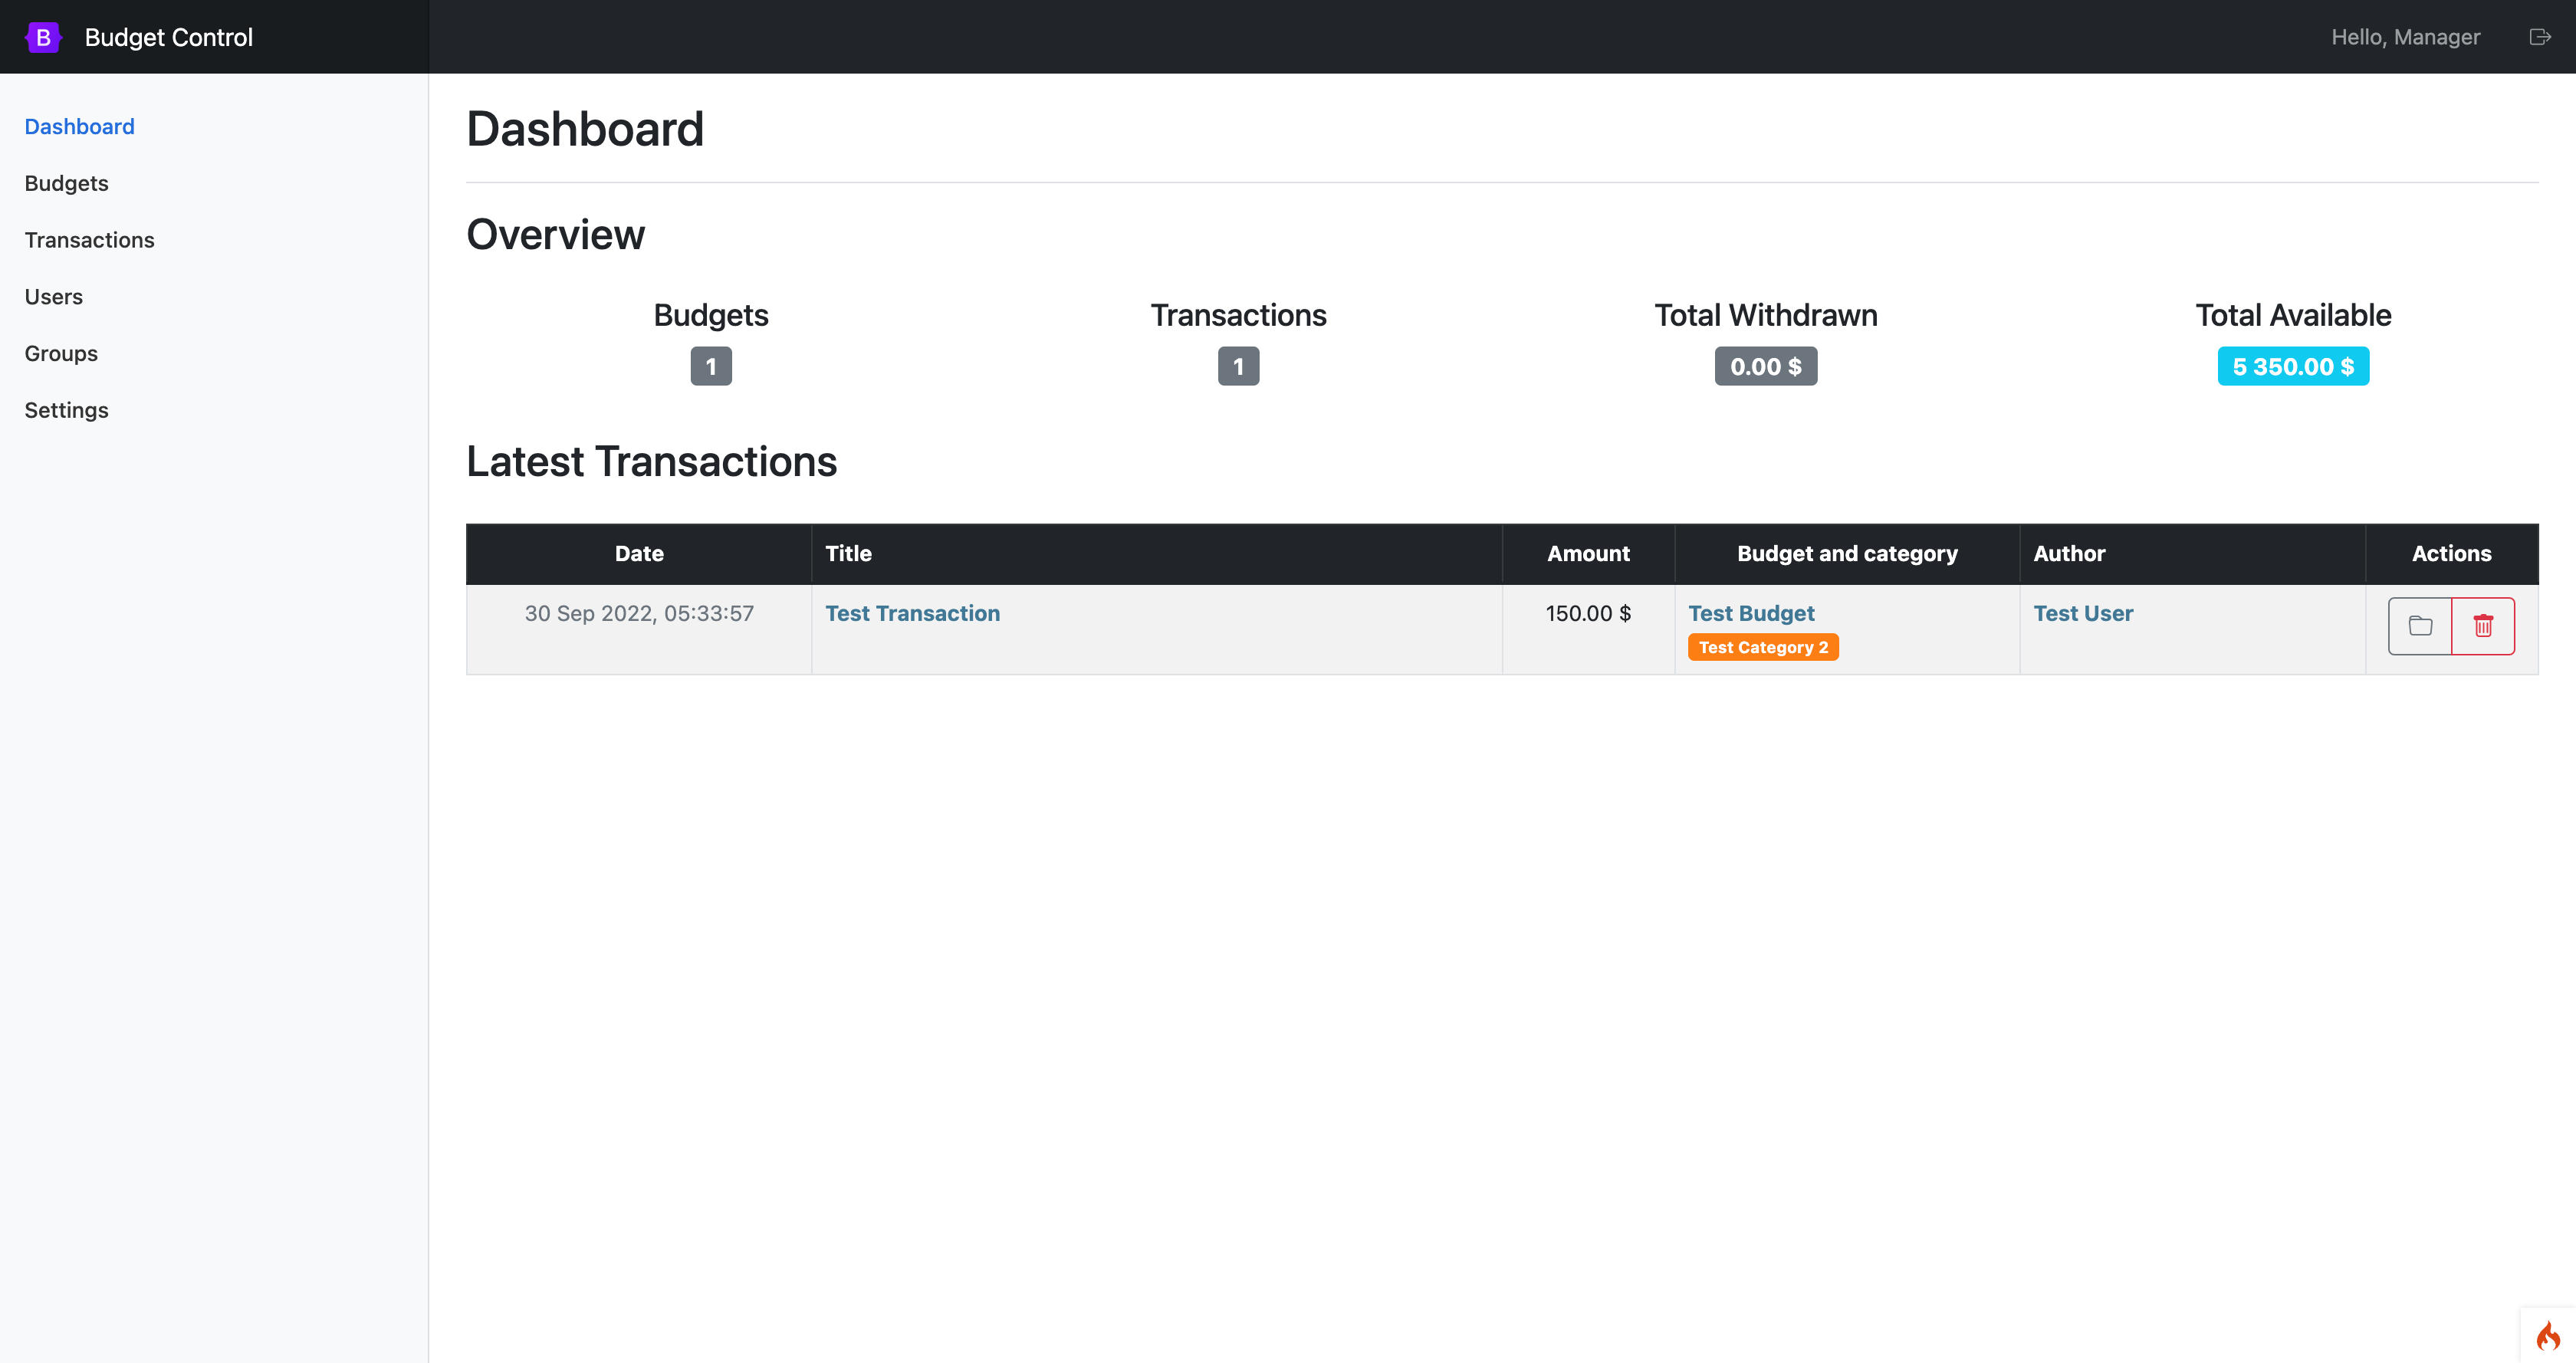The width and height of the screenshot is (2576, 1363).
Task: Click the logout icon in top bar
Action: coord(2539,37)
